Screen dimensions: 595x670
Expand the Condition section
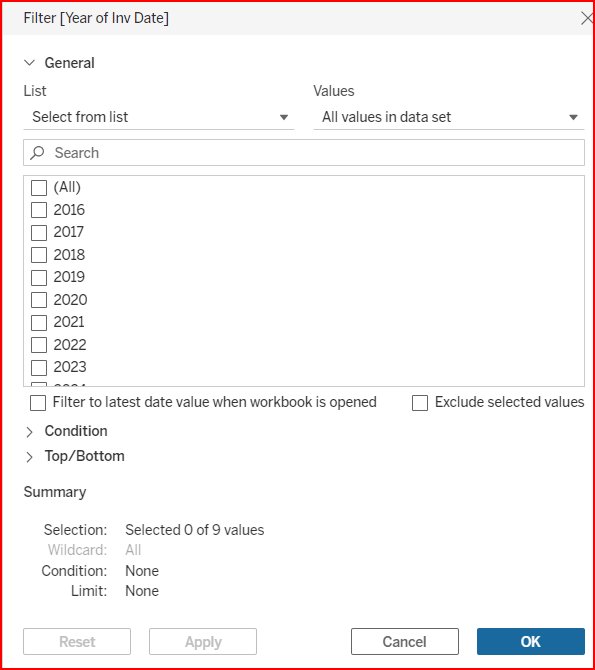(x=29, y=432)
